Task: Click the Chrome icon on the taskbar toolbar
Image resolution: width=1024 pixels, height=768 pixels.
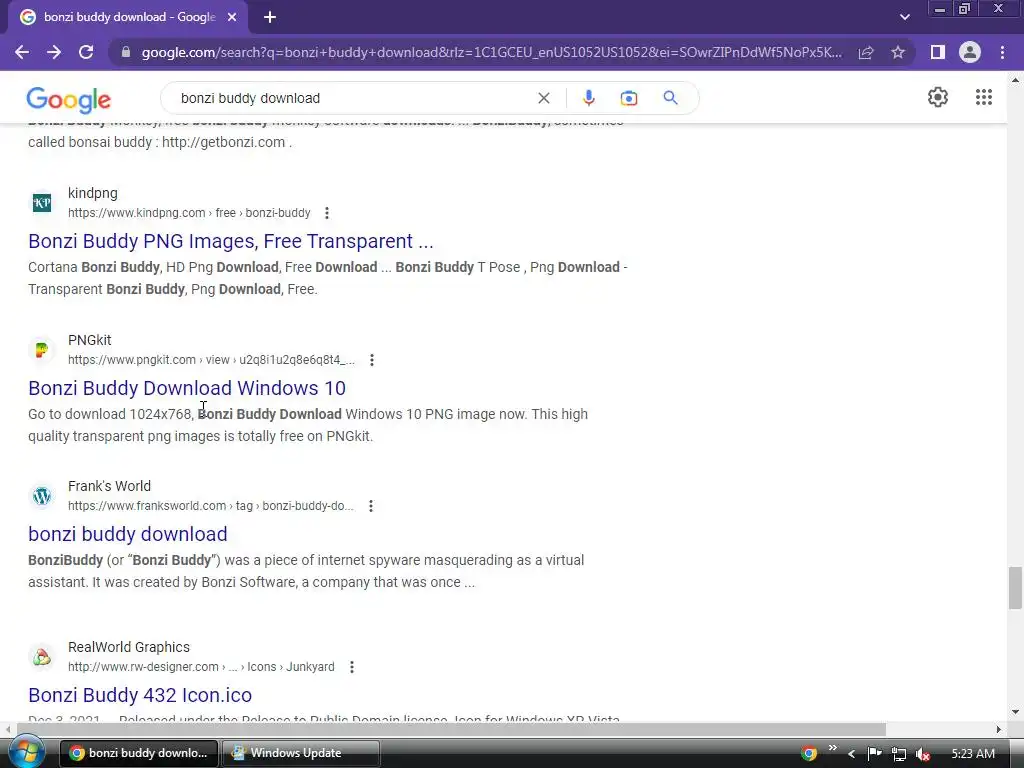Action: (x=808, y=753)
